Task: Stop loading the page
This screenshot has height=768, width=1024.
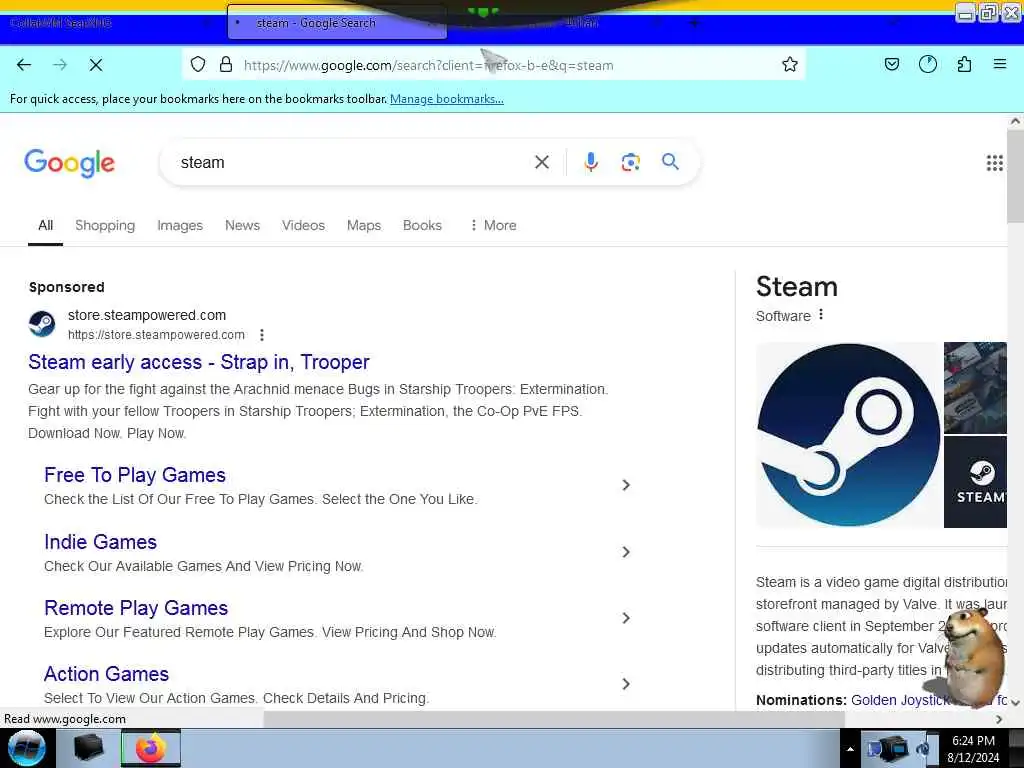Action: (x=95, y=65)
